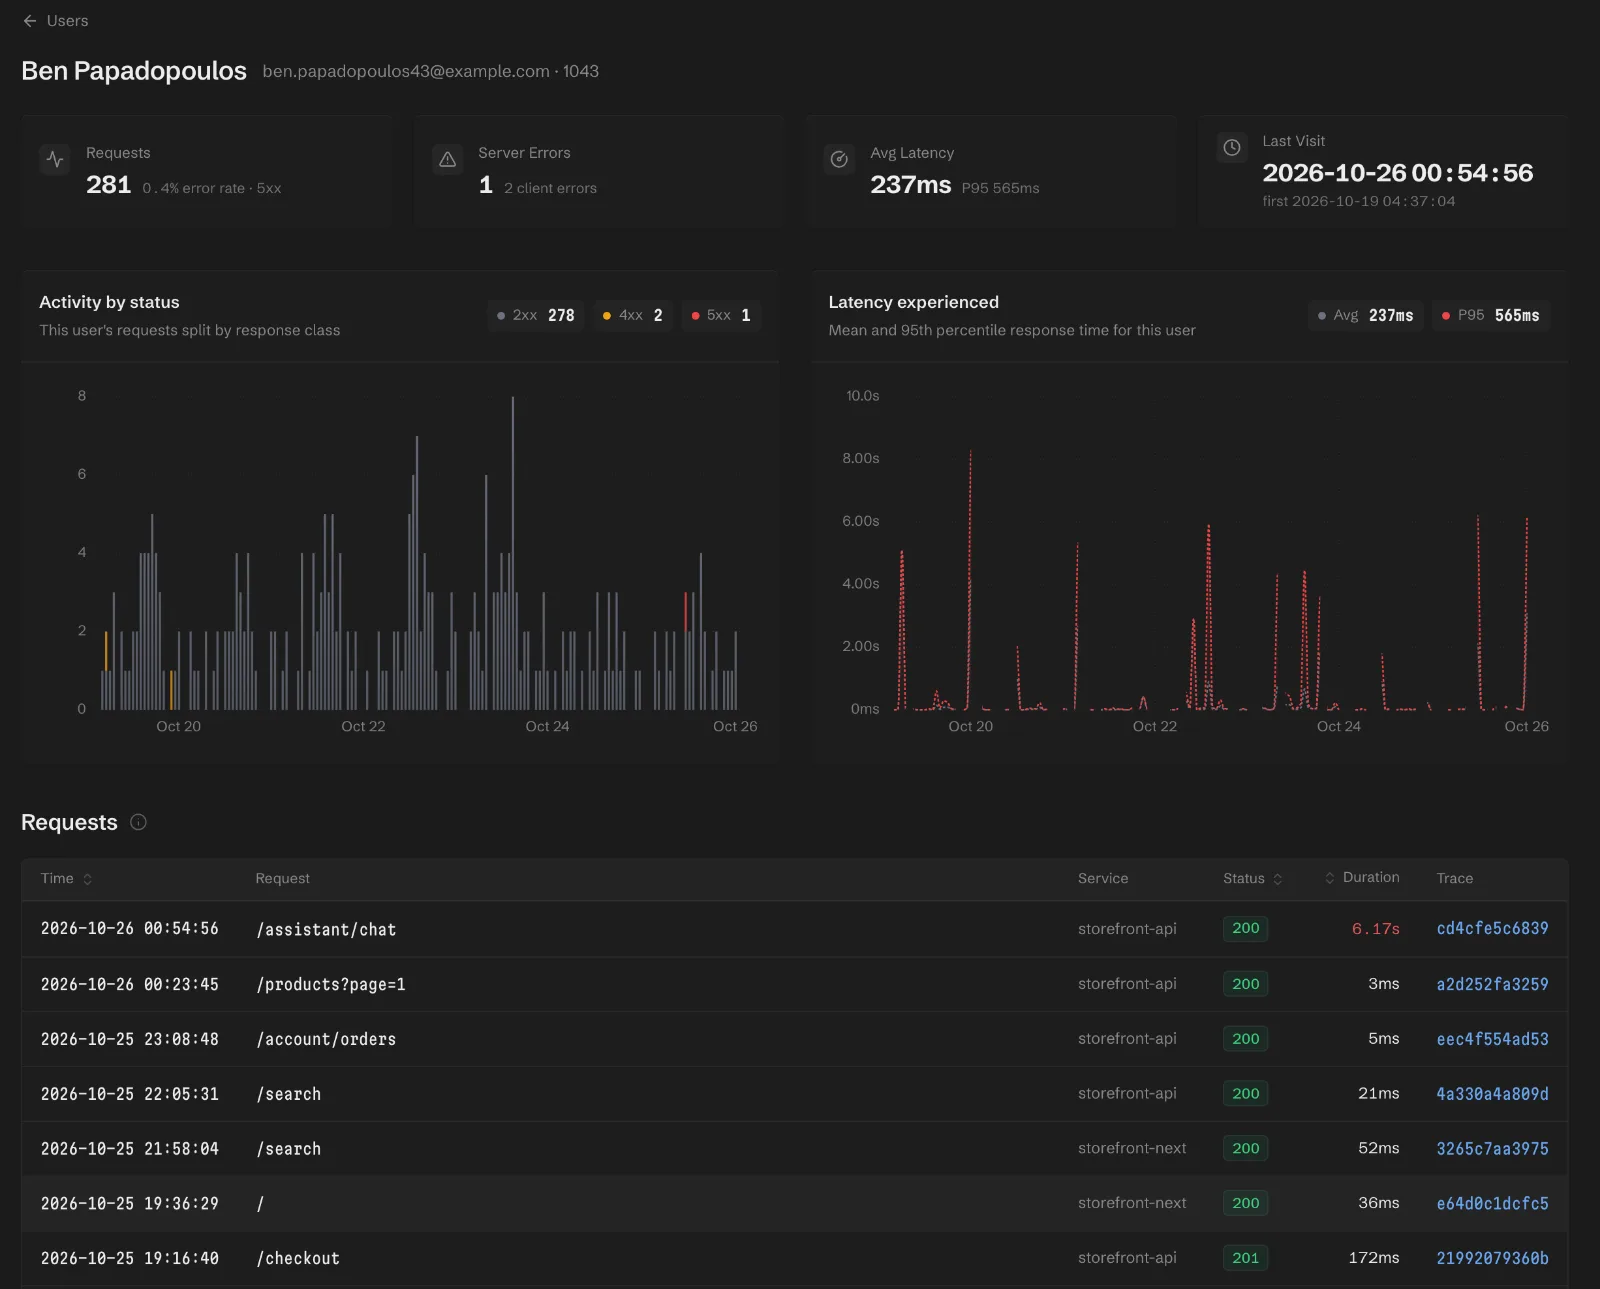The width and height of the screenshot is (1600, 1289).
Task: Select the /products?page=1 request
Action: [x=331, y=985]
